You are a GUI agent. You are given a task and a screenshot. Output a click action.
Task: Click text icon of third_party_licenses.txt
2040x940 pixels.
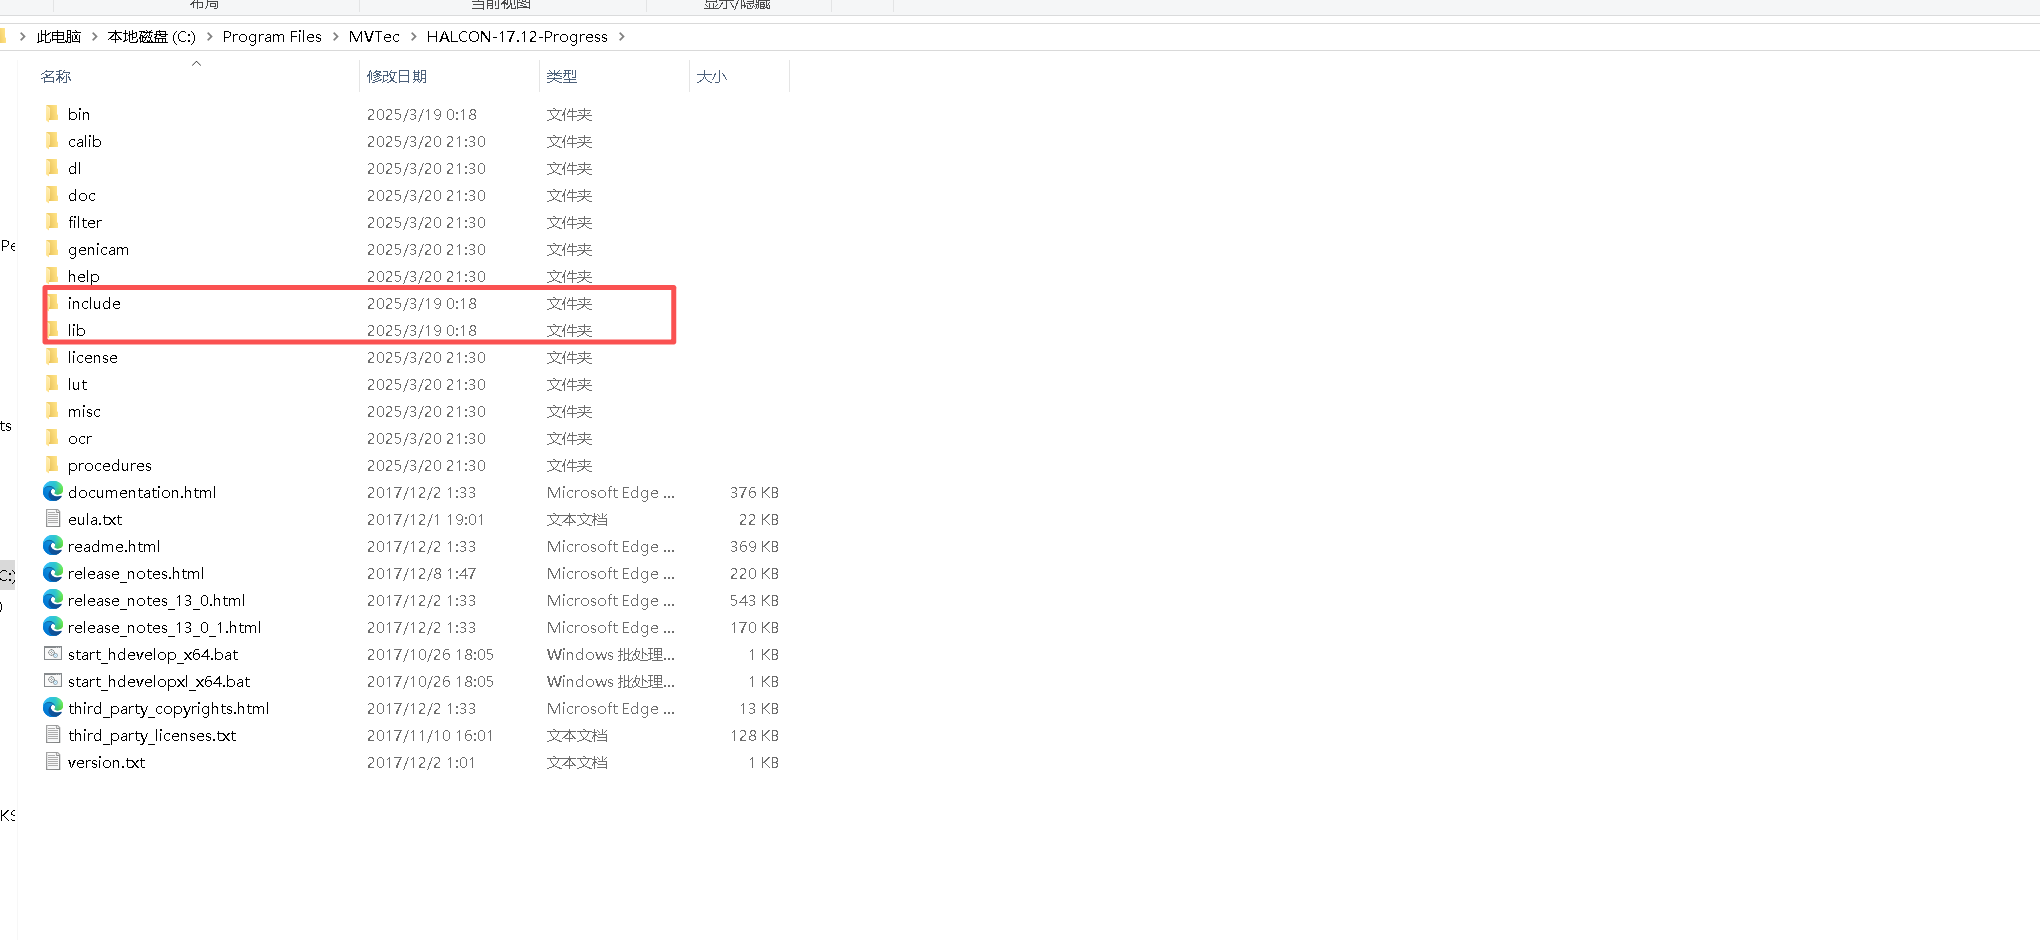tap(53, 734)
